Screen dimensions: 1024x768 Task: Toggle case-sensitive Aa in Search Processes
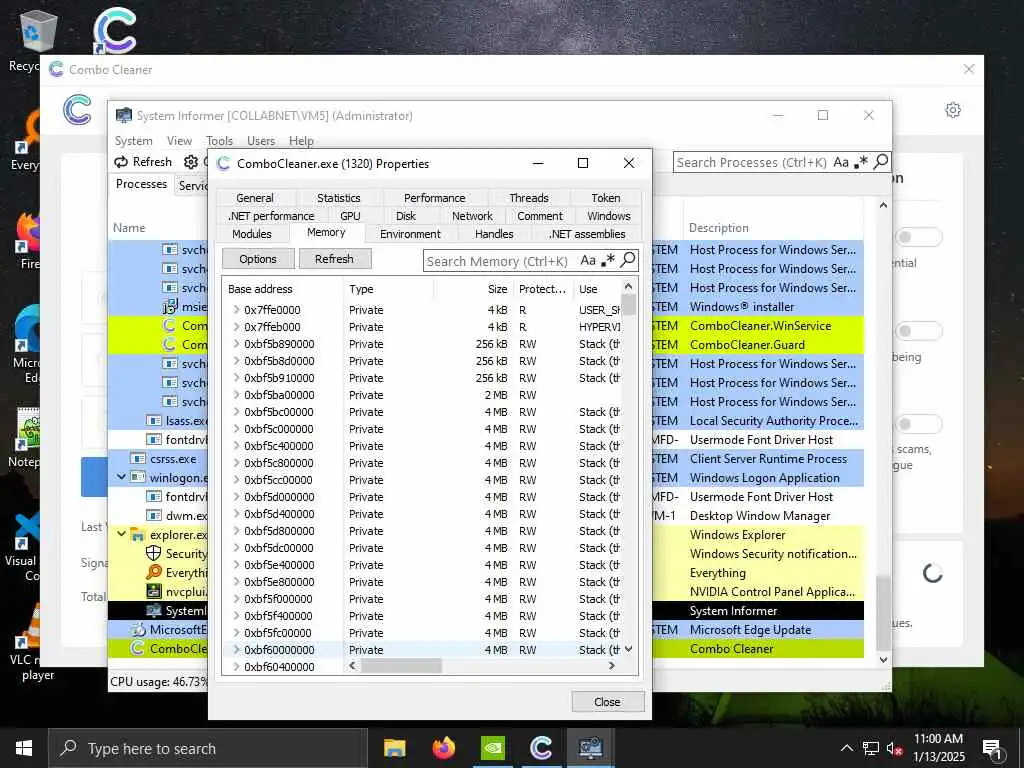(841, 162)
